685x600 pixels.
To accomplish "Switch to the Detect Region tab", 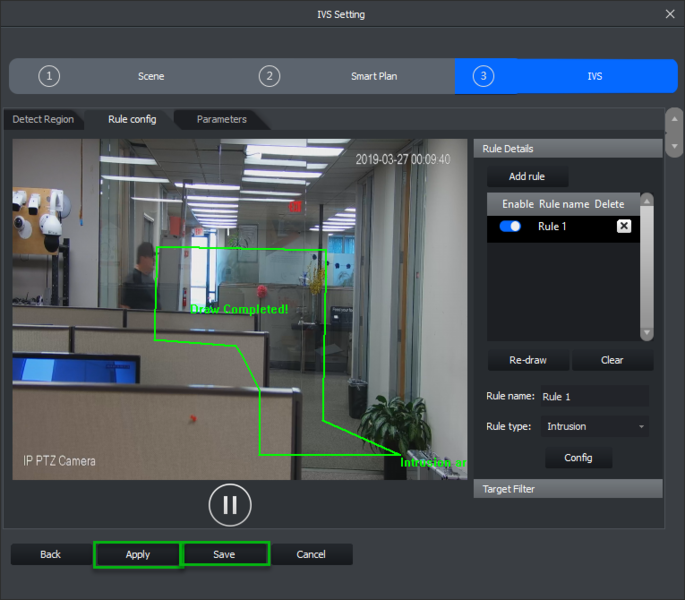I will tap(43, 120).
